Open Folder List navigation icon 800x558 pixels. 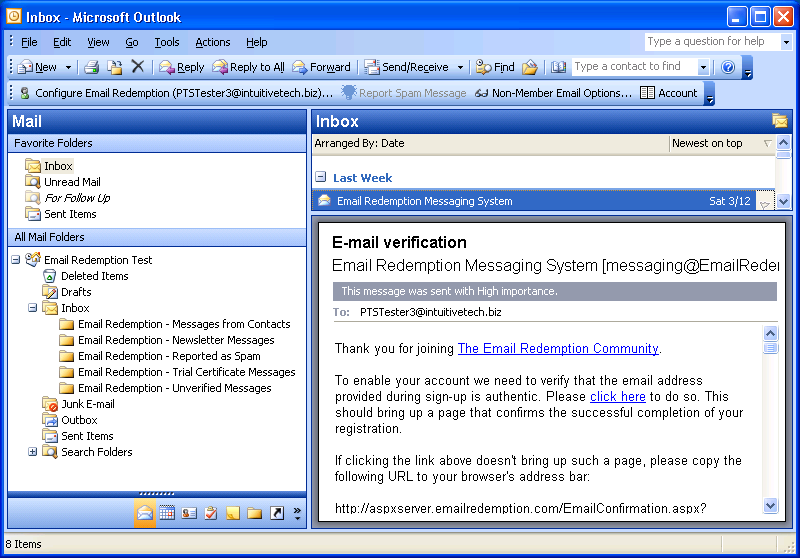(255, 513)
